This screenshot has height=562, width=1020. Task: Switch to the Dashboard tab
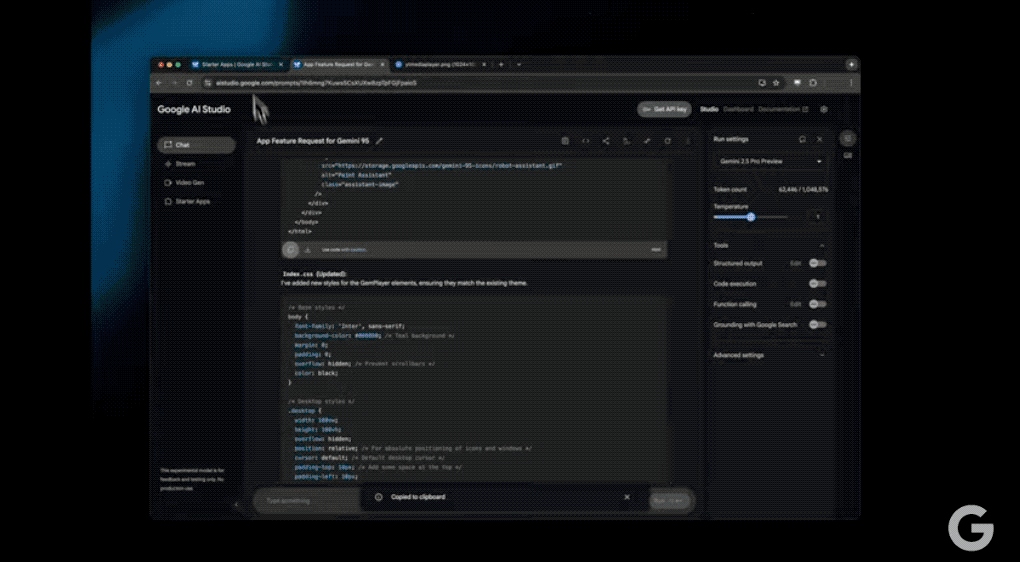tap(738, 109)
